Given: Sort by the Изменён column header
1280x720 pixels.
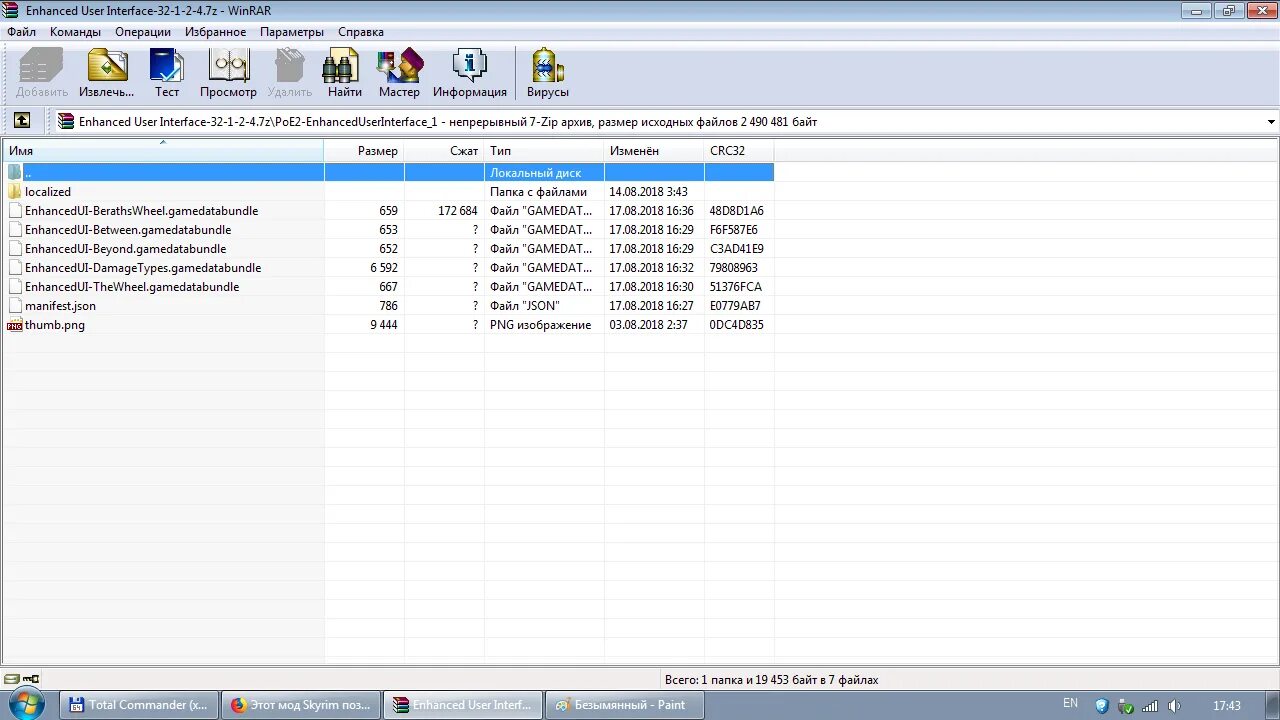Looking at the screenshot, I should click(x=654, y=151).
